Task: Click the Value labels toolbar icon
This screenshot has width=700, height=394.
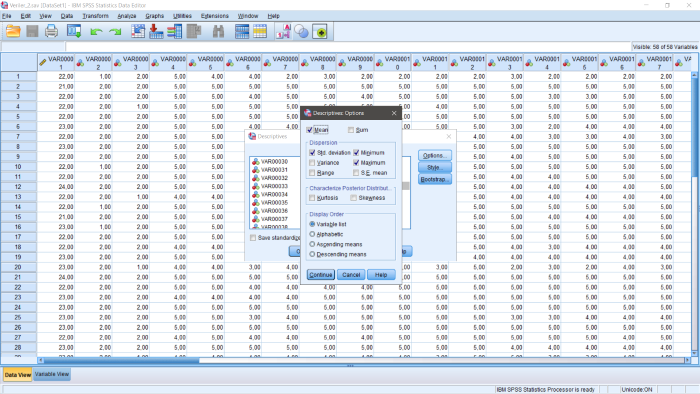Action: [x=283, y=31]
